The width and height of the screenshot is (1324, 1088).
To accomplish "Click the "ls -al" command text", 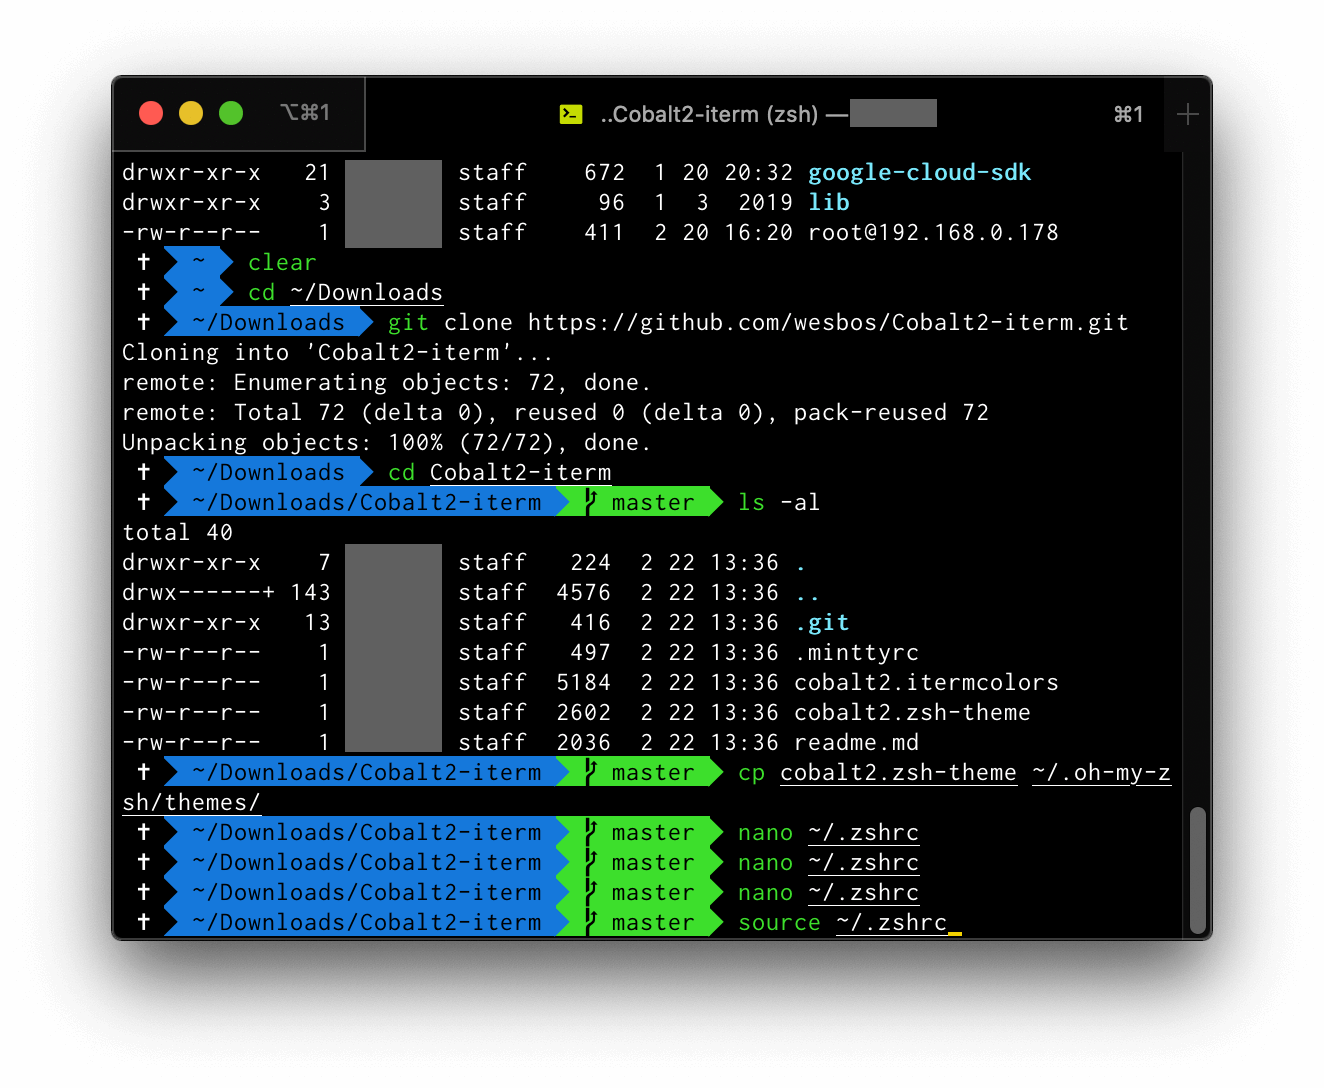I will (x=779, y=503).
